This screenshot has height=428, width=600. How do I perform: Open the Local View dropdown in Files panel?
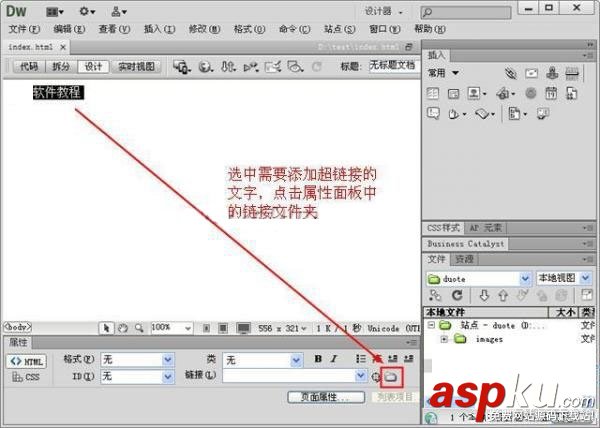point(586,278)
